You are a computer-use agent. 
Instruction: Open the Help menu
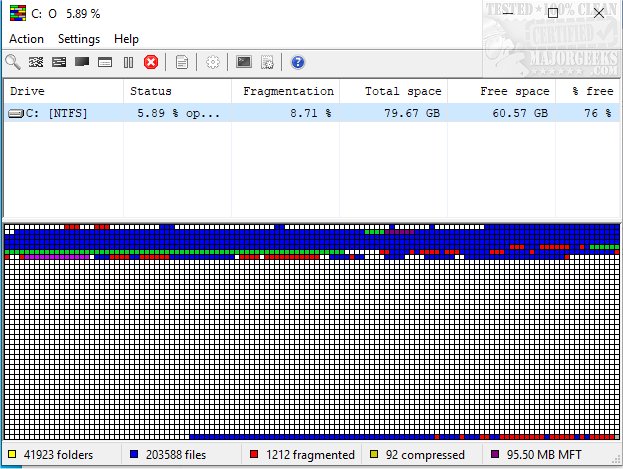(127, 39)
